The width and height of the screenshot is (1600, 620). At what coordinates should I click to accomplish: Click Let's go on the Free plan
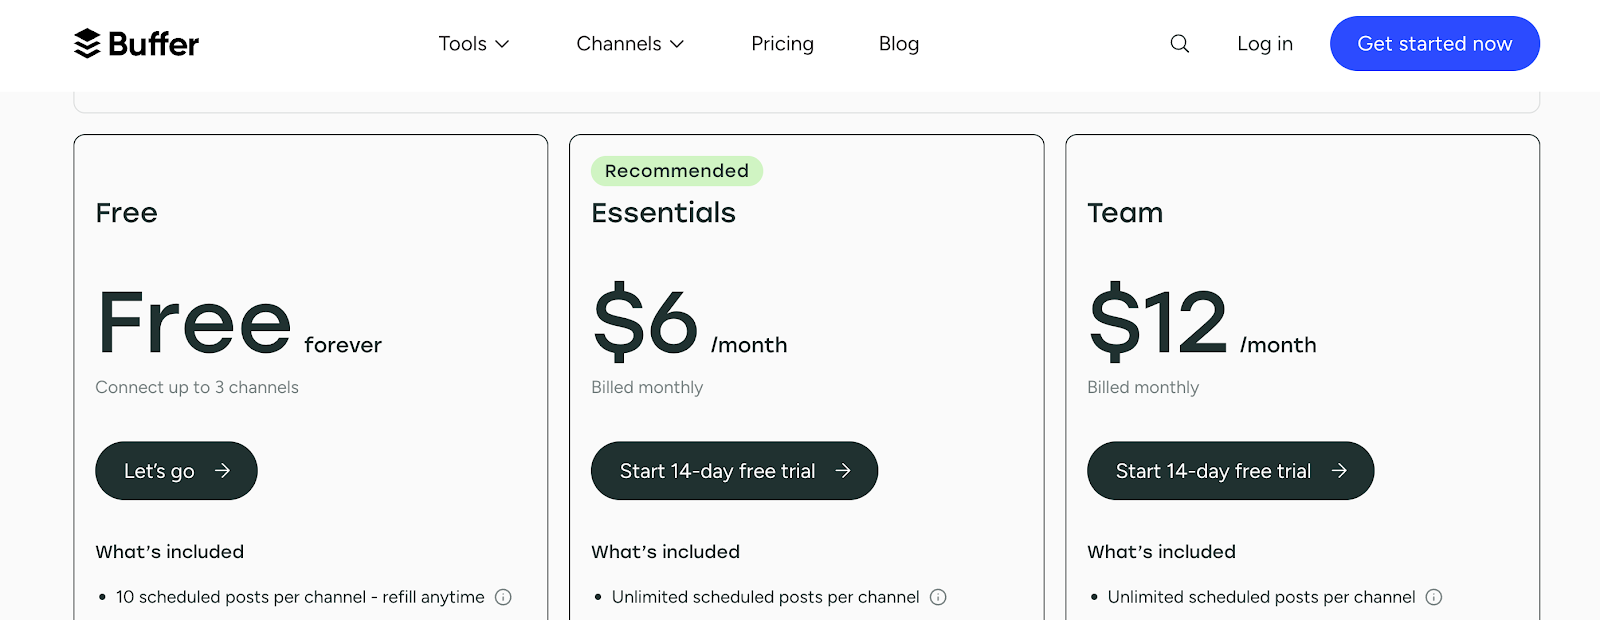[176, 471]
